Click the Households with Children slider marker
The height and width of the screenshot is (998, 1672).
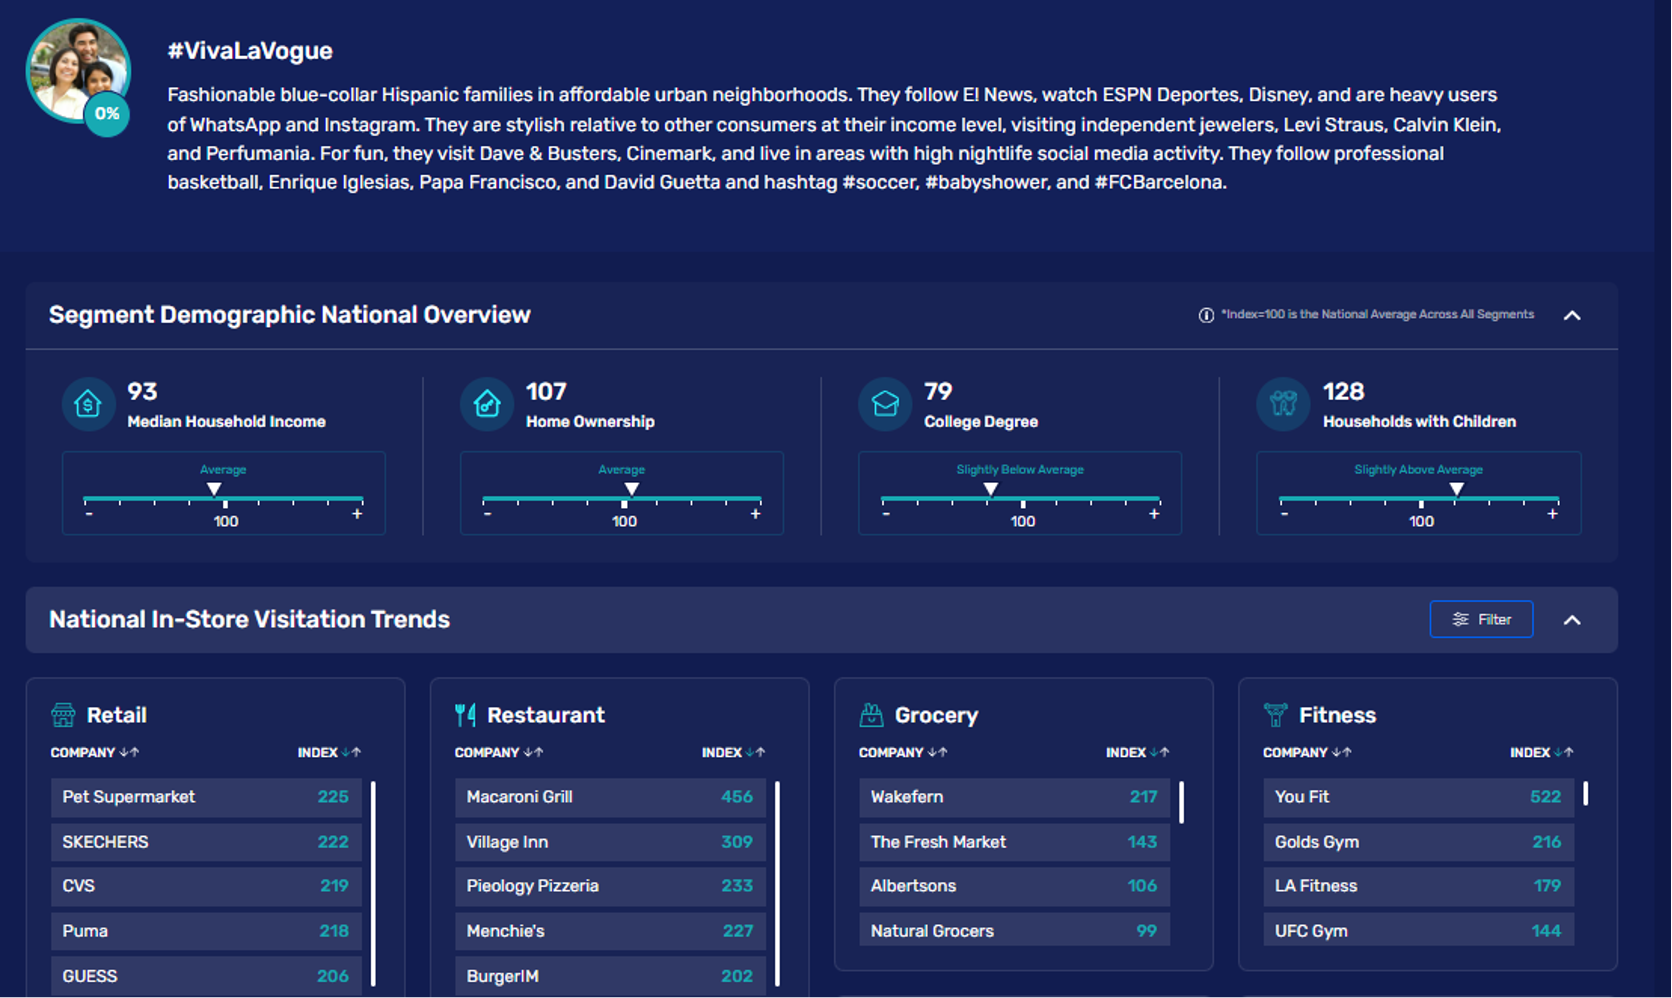(x=1457, y=489)
